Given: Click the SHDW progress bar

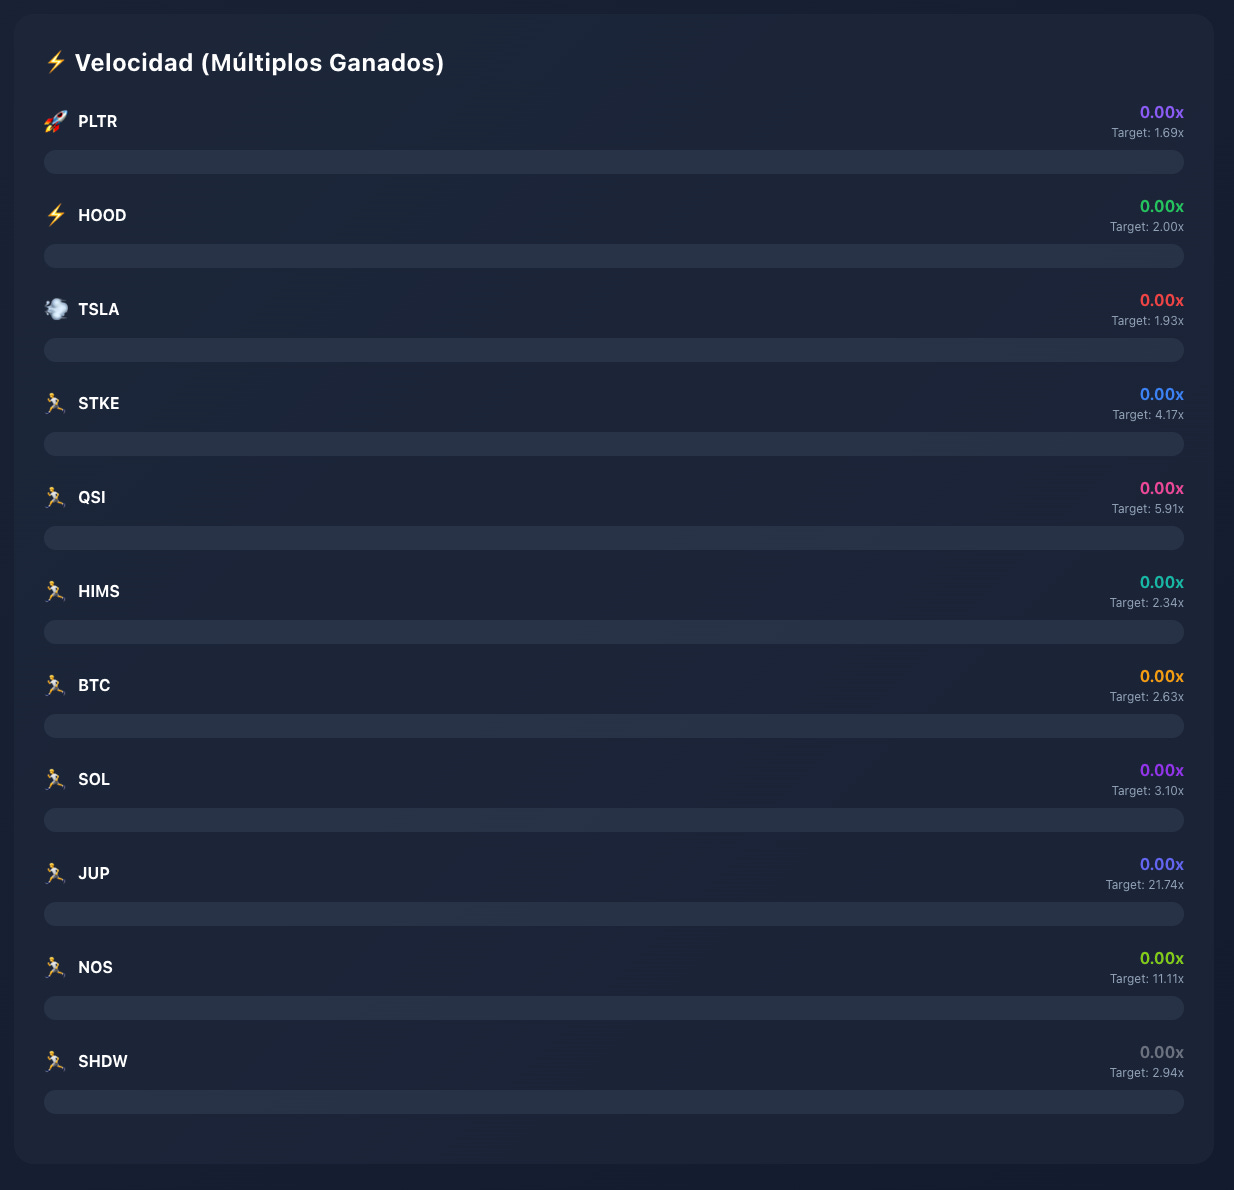Looking at the screenshot, I should point(614,1102).
